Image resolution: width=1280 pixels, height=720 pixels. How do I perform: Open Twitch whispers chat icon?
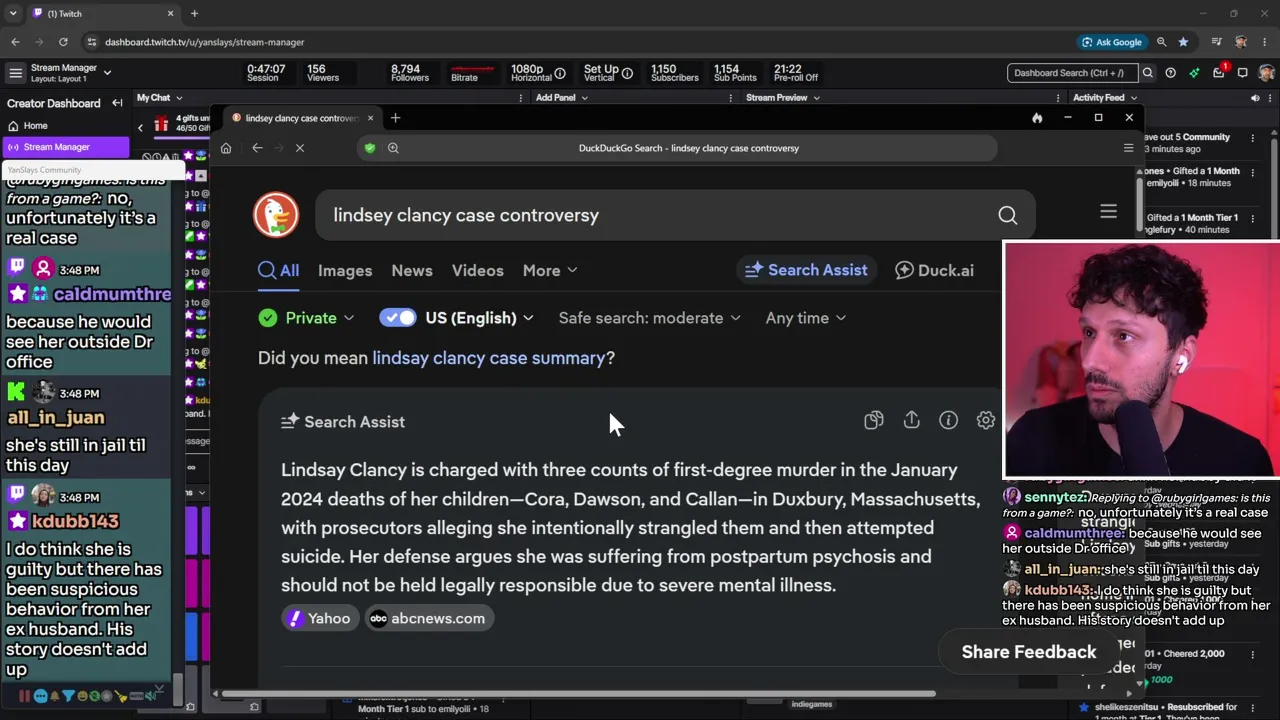point(1243,73)
